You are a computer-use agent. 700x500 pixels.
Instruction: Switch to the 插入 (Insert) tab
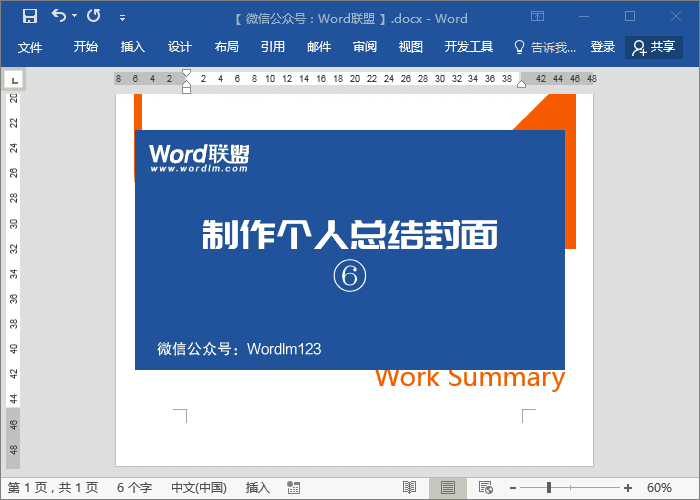point(133,46)
